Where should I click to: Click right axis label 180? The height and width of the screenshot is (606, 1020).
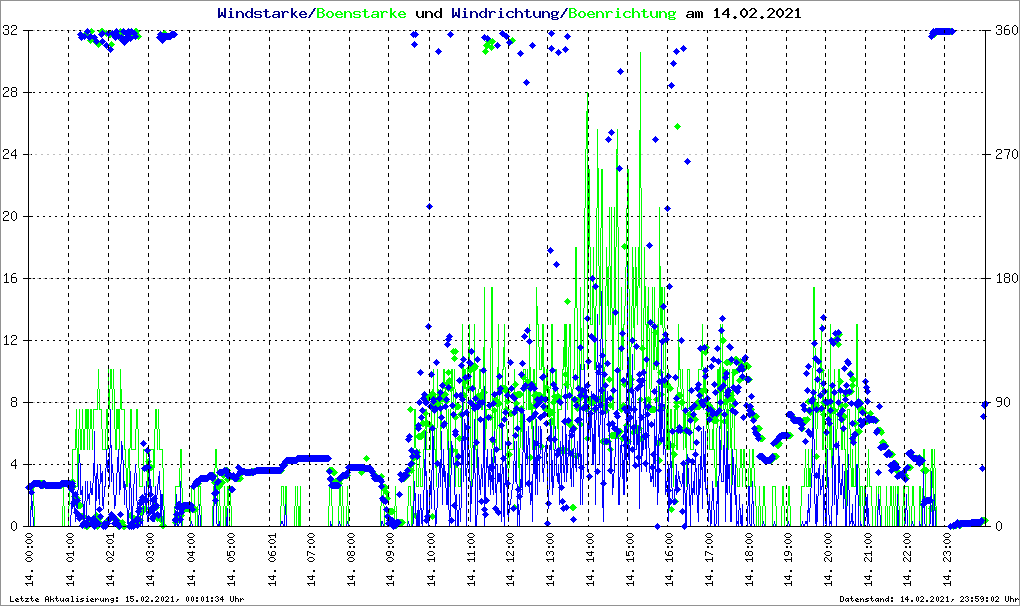[1007, 278]
